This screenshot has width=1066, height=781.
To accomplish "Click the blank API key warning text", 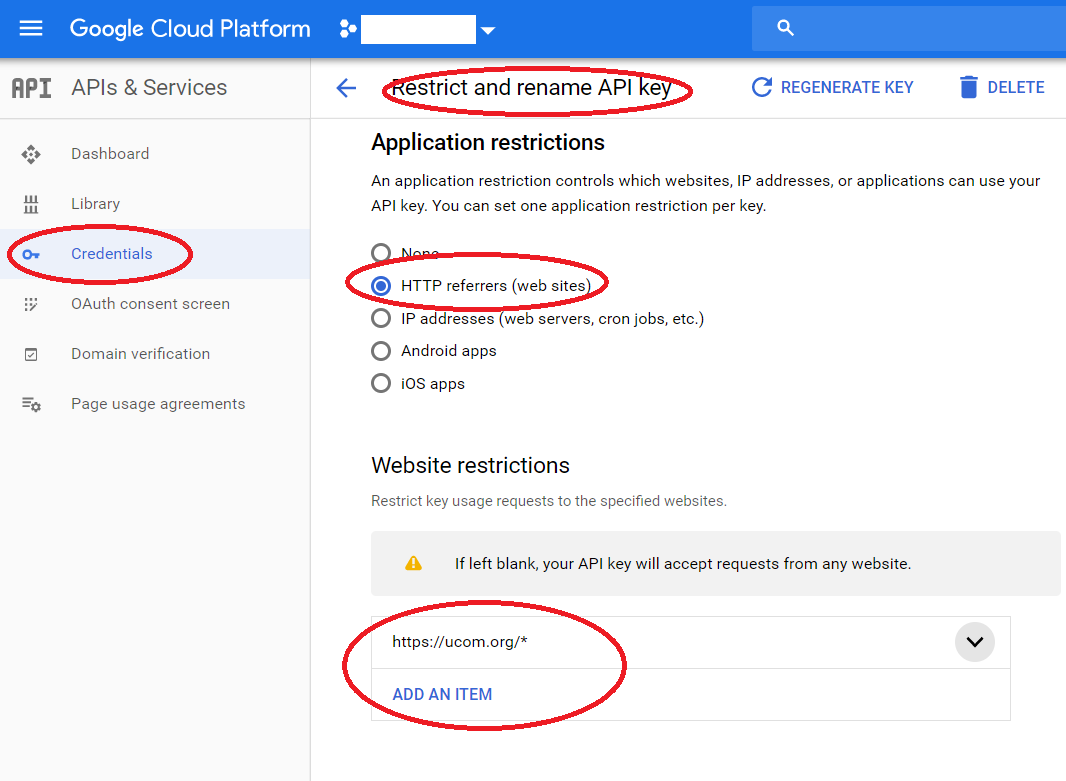I will [683, 563].
